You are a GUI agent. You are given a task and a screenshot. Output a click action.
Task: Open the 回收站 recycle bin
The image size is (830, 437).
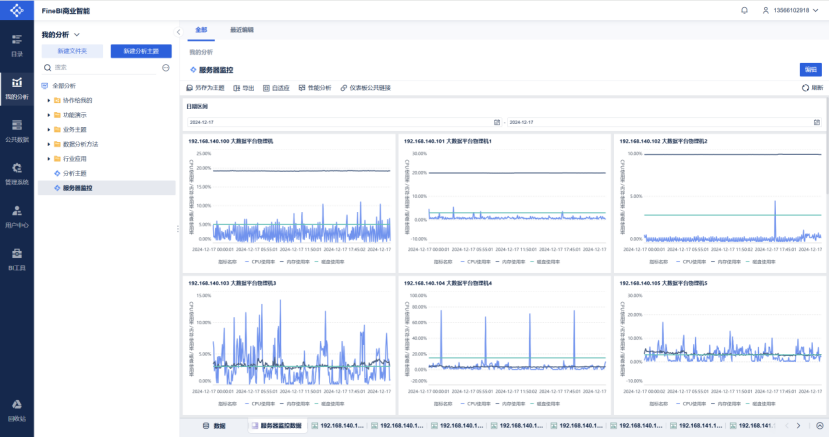click(x=17, y=409)
